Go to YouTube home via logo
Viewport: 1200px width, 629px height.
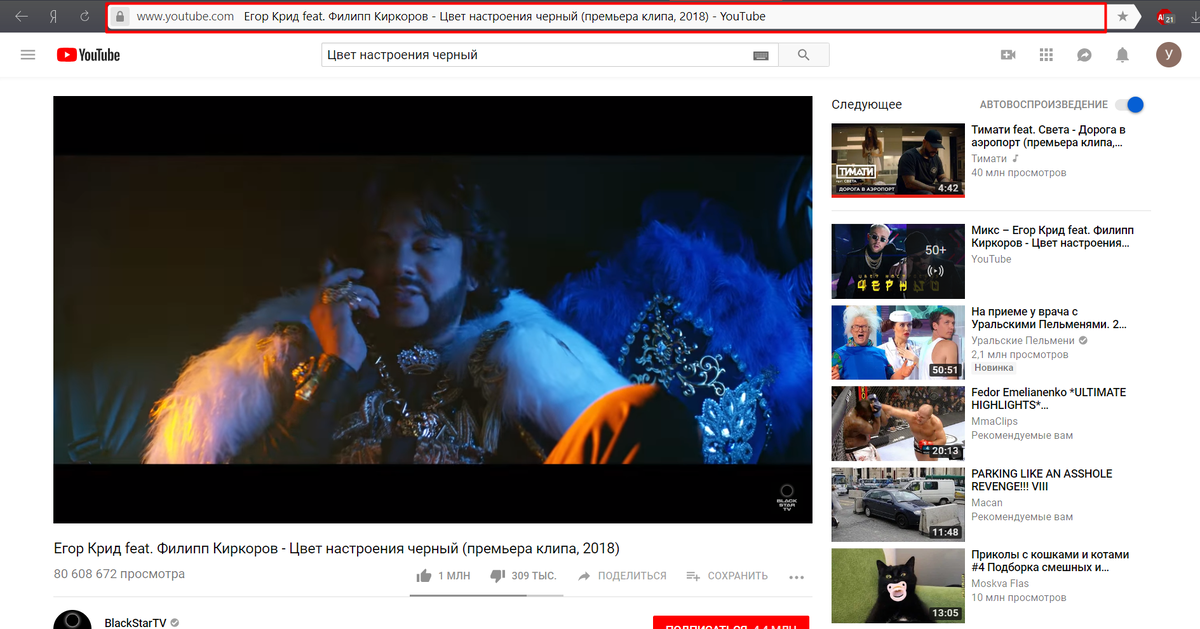pyautogui.click(x=88, y=55)
